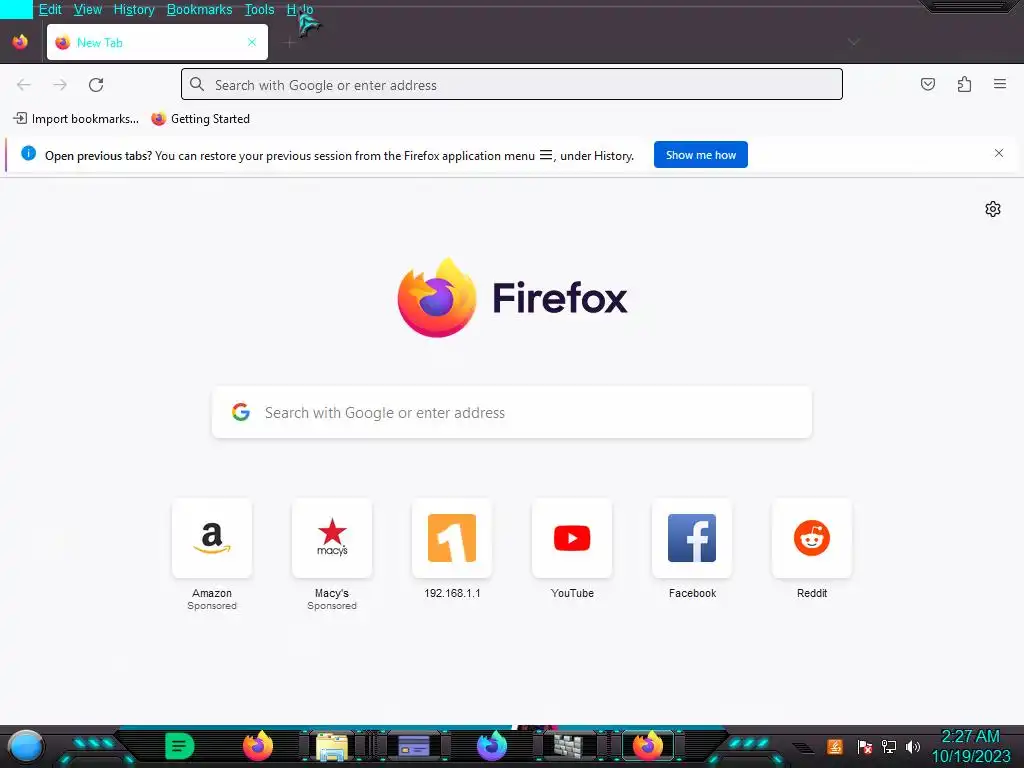Click the back navigation arrow
The width and height of the screenshot is (1024, 768).
point(24,84)
